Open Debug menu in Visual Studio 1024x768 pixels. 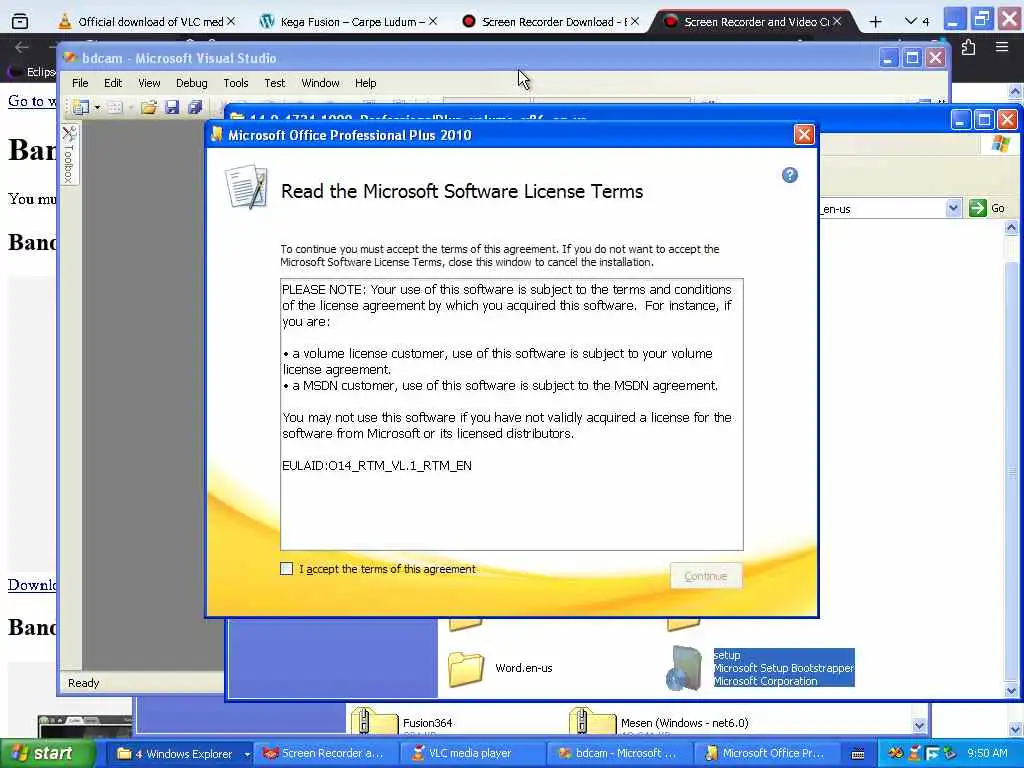tap(191, 83)
